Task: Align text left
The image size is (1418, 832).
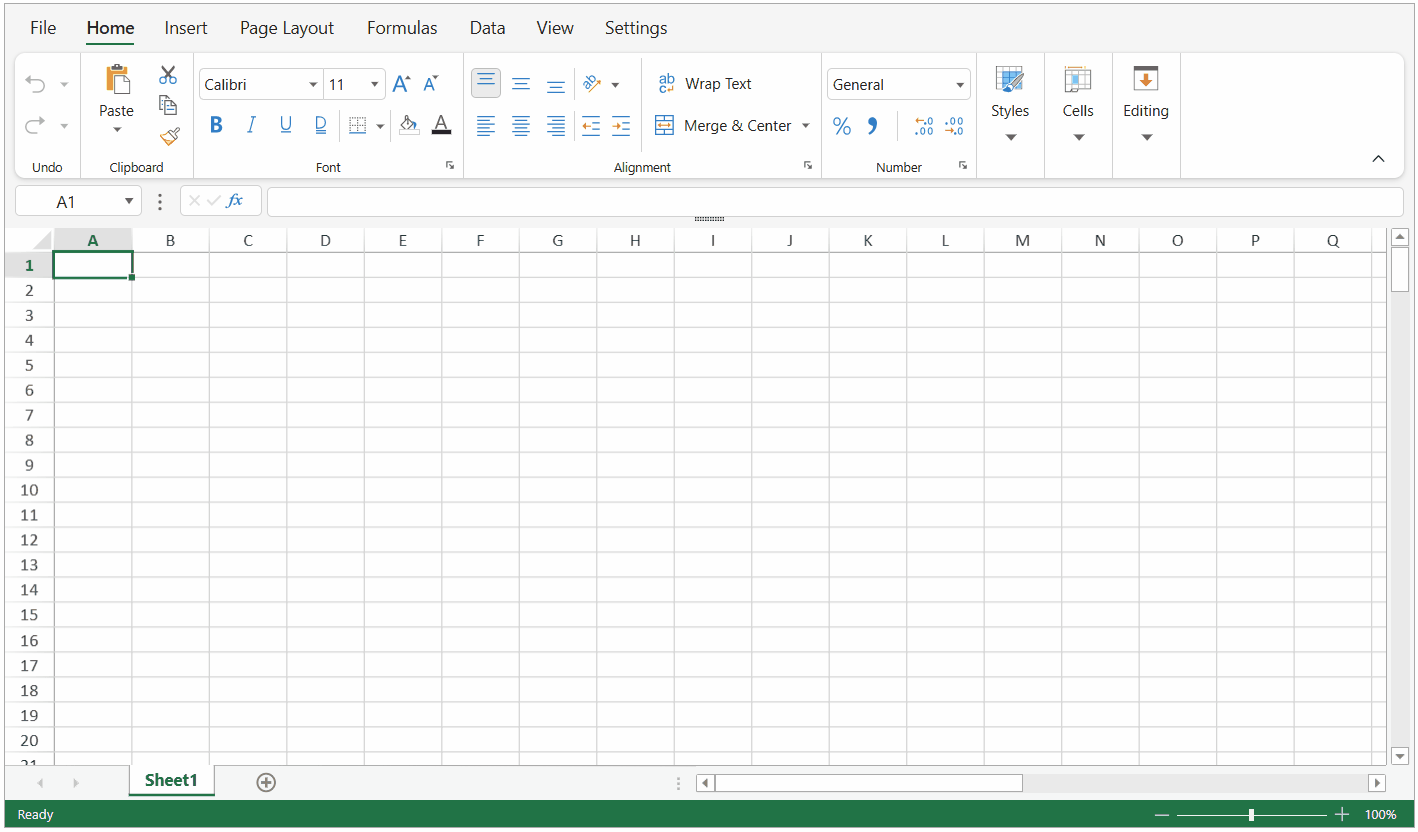Action: 486,125
